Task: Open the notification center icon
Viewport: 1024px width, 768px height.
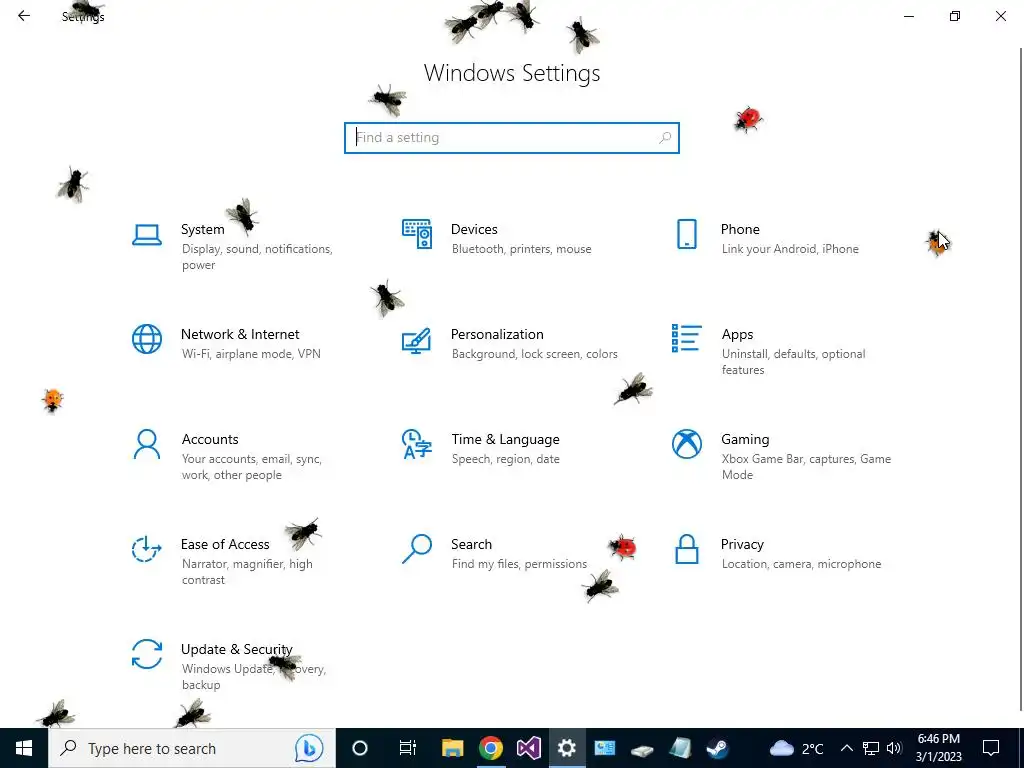Action: (x=991, y=748)
